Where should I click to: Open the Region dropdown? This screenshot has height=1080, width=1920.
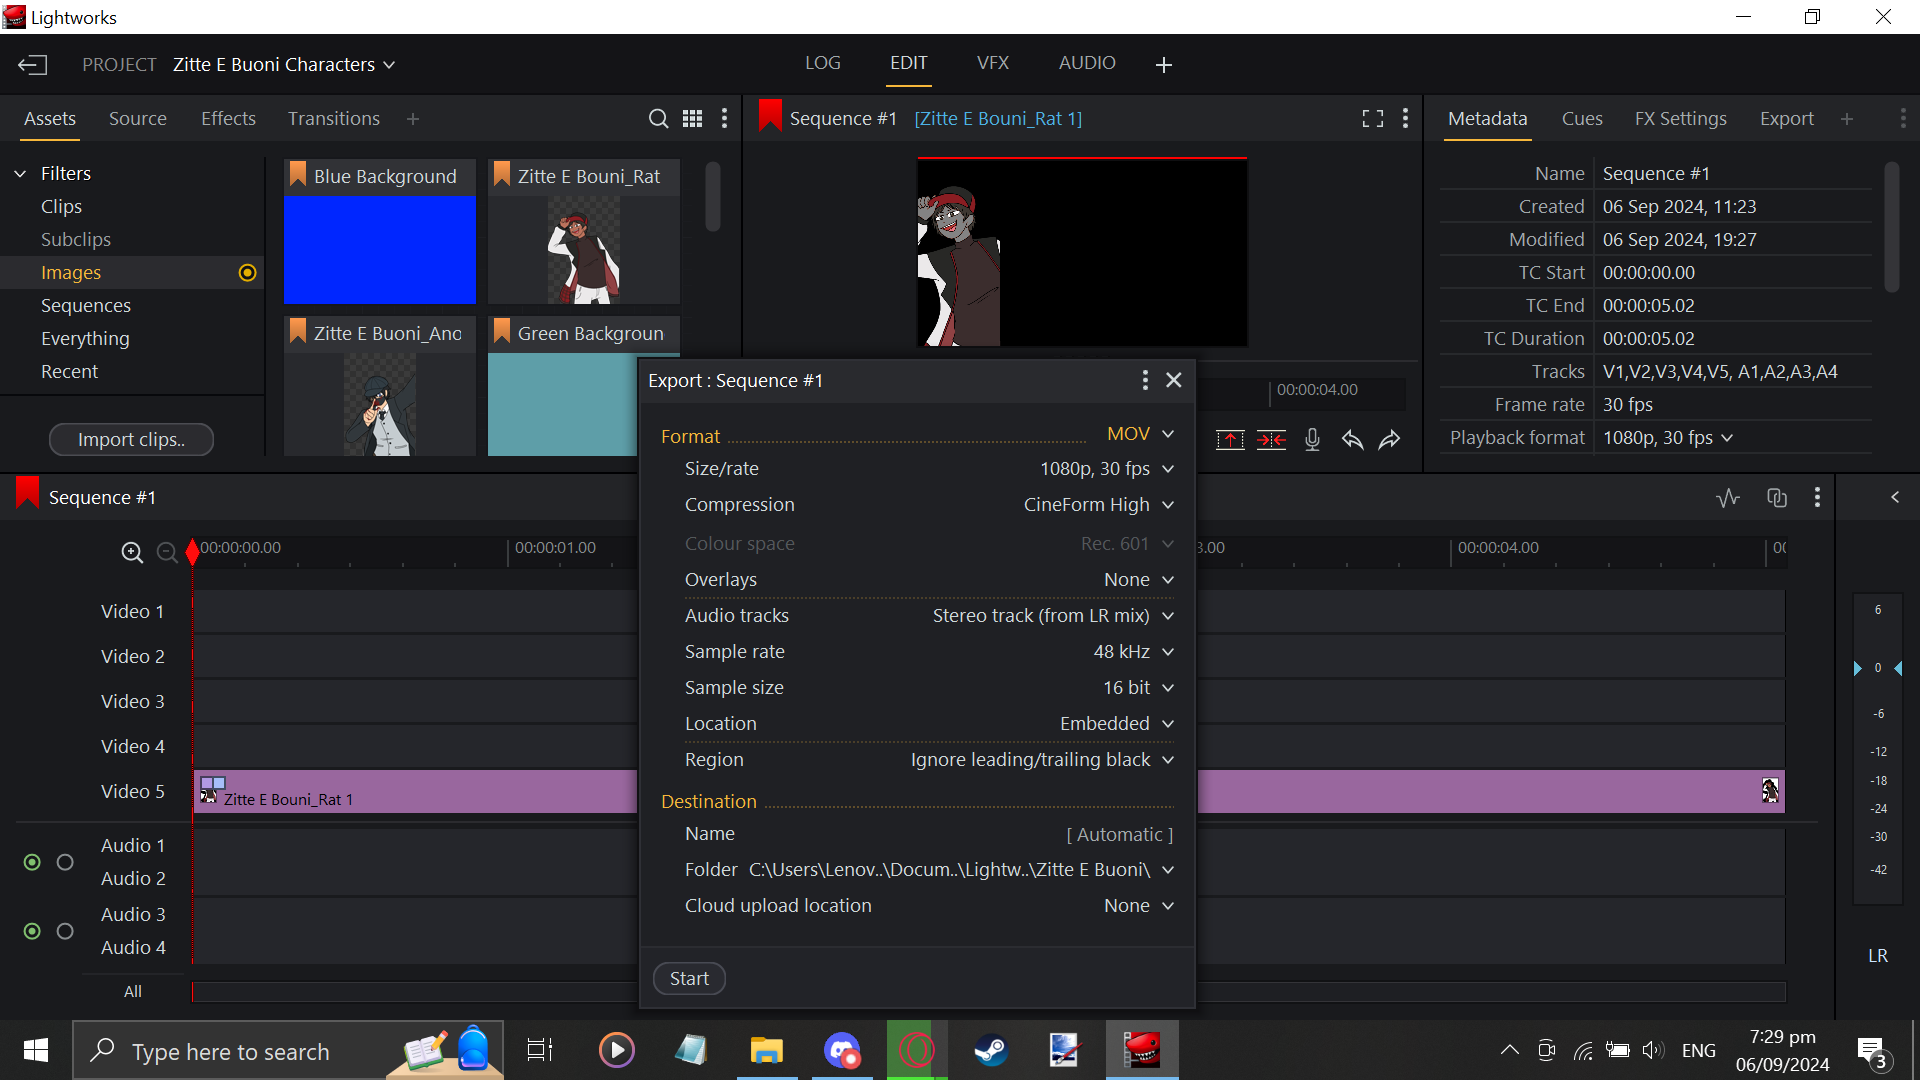tap(1041, 760)
